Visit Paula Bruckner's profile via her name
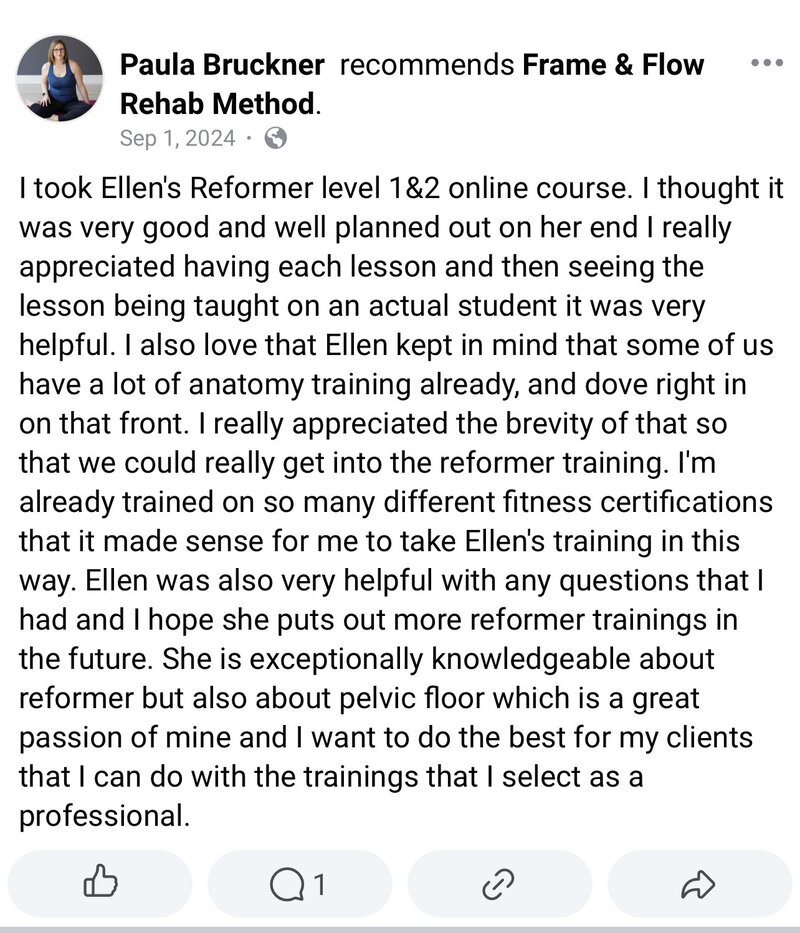Viewport: 800px width, 933px height. (x=222, y=64)
